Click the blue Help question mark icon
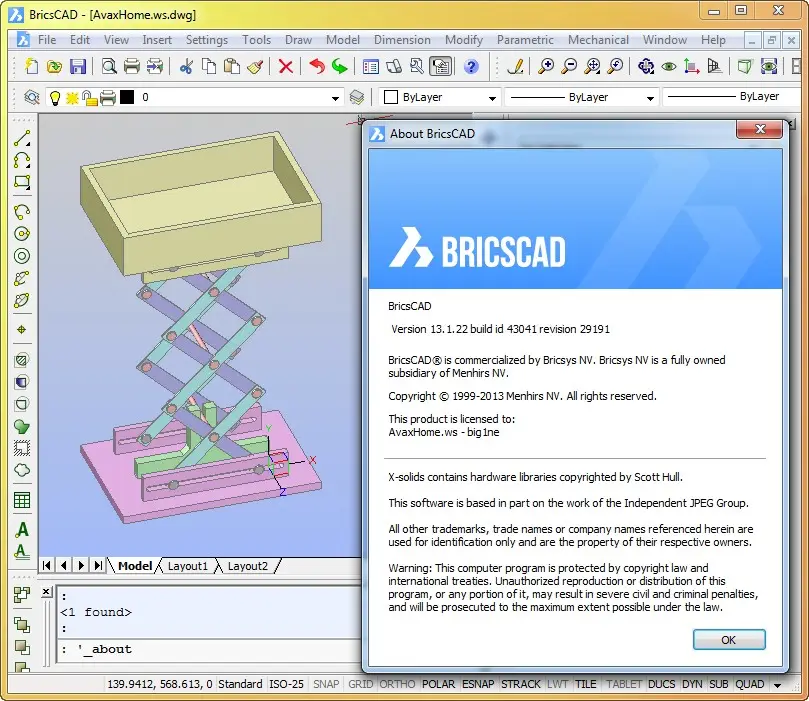 pyautogui.click(x=471, y=67)
